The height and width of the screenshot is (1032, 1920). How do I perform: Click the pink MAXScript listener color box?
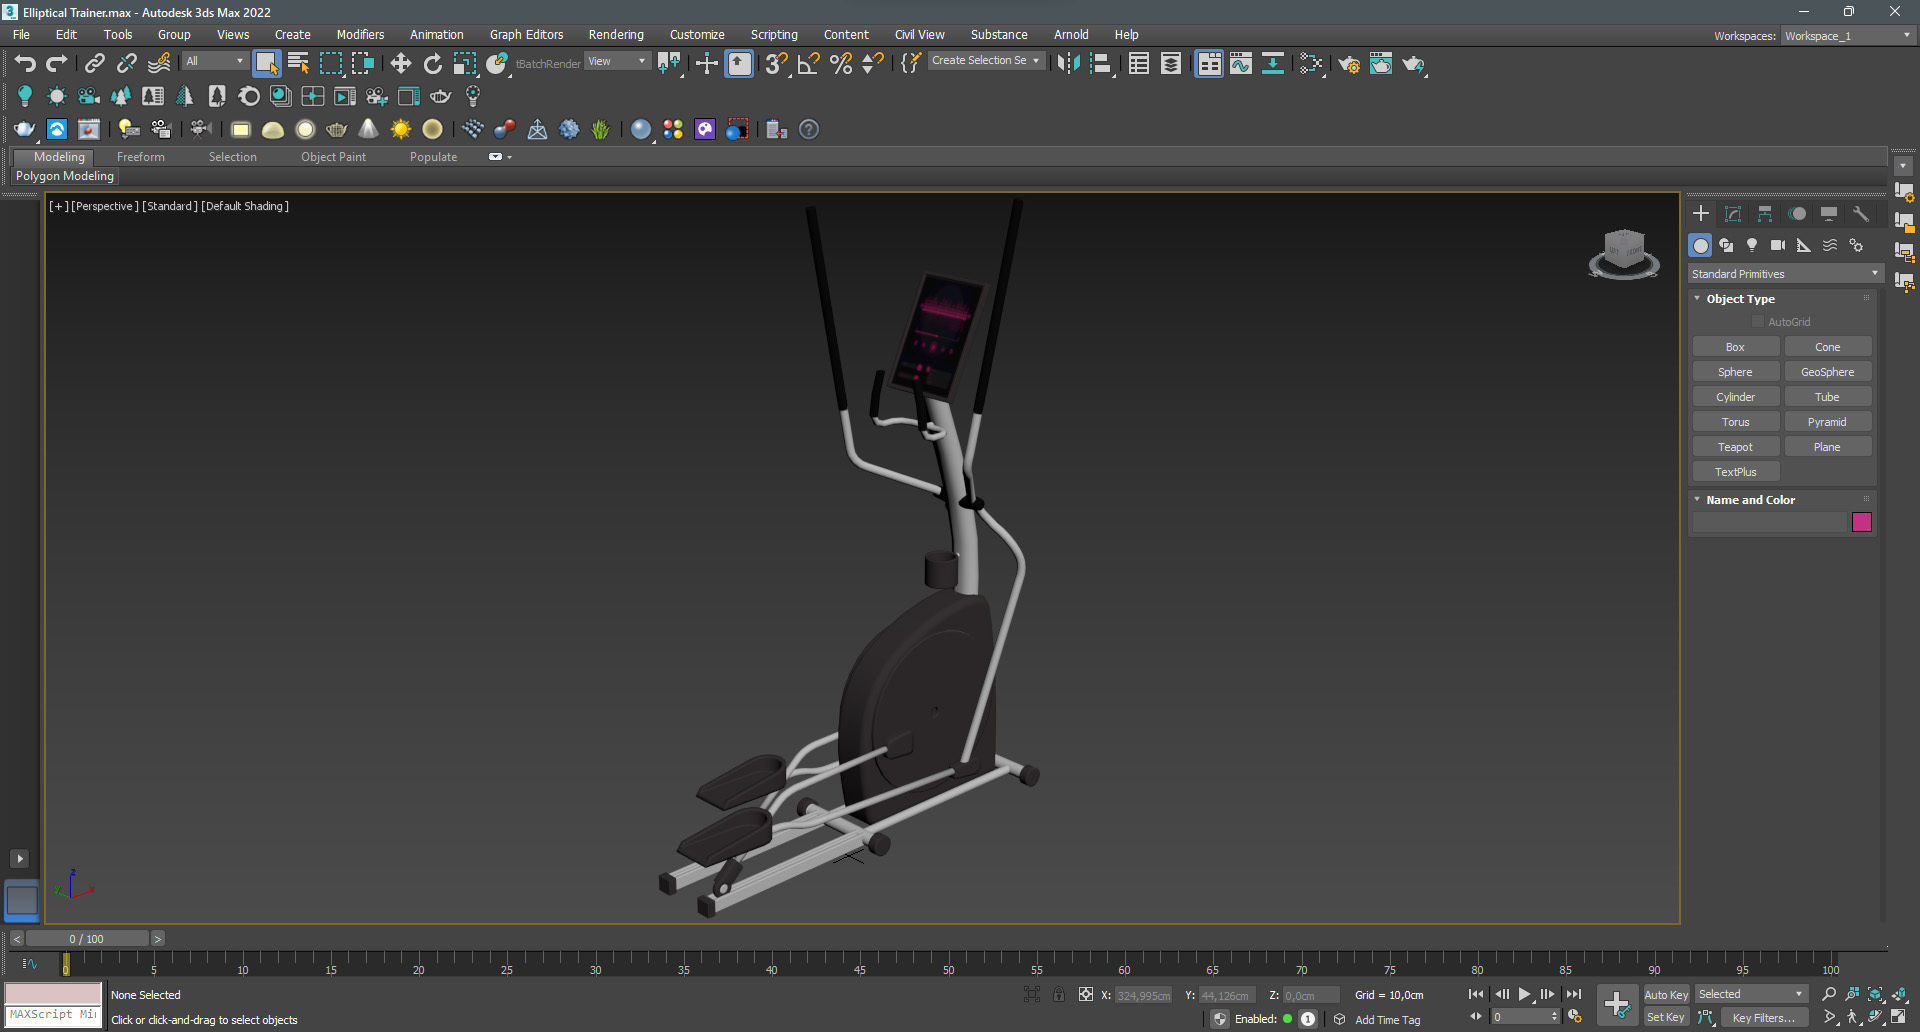[53, 993]
